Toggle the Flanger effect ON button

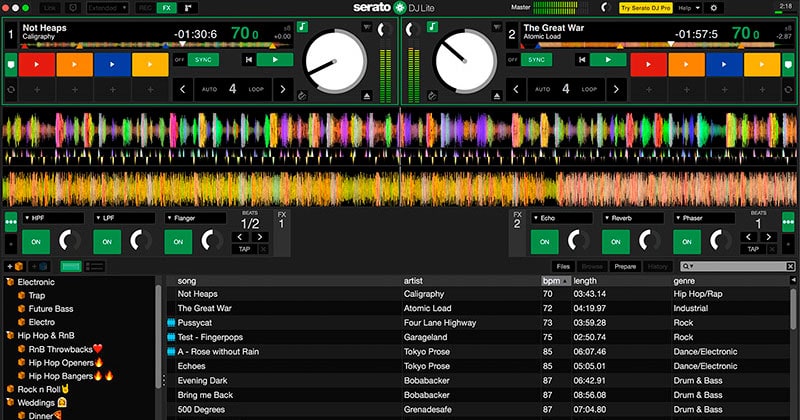[x=178, y=242]
